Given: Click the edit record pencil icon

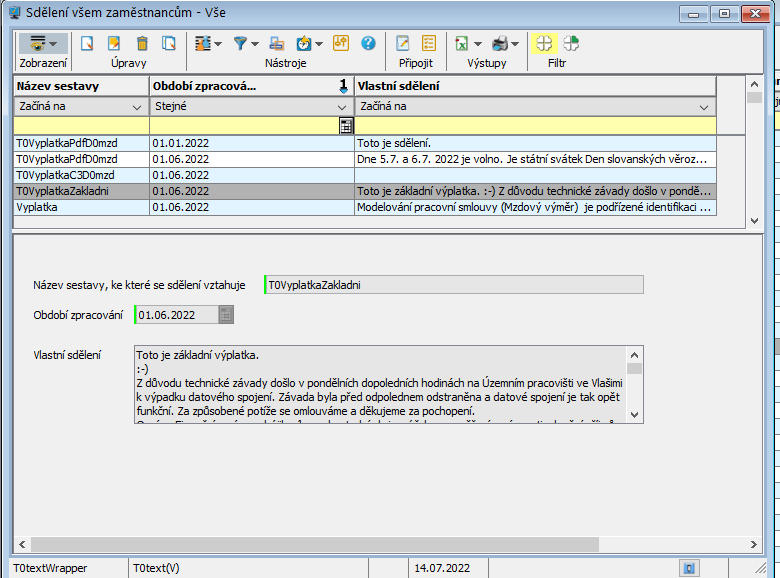Looking at the screenshot, I should pos(114,44).
